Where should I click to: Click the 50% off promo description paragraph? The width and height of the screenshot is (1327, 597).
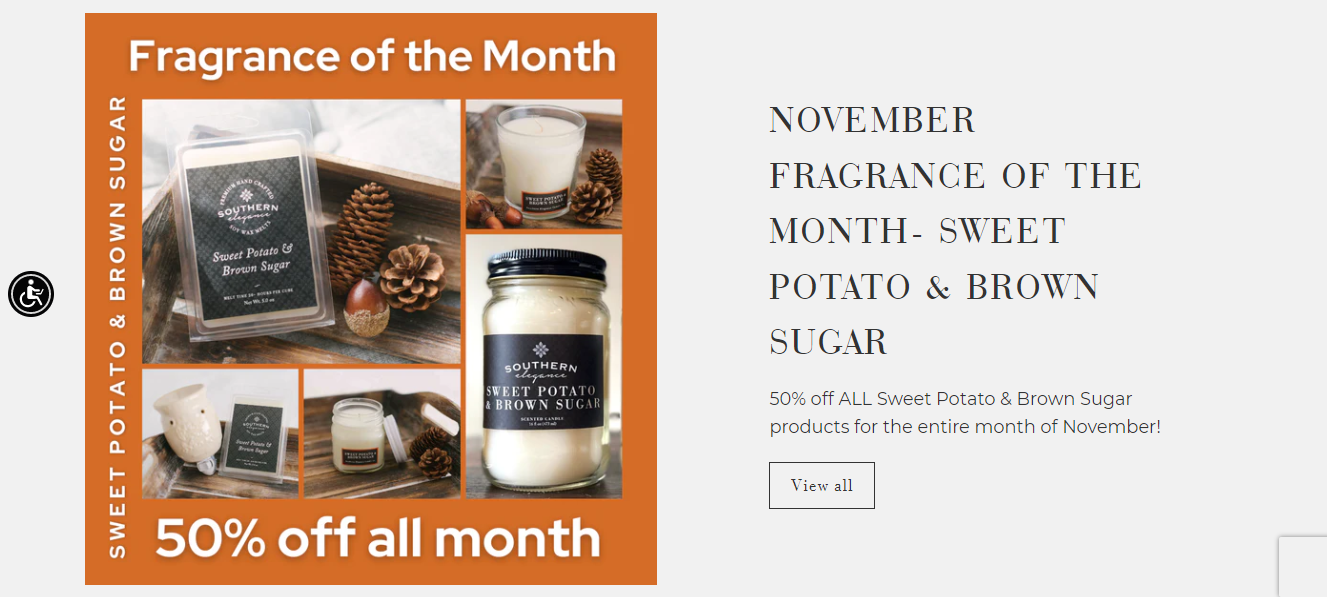965,412
